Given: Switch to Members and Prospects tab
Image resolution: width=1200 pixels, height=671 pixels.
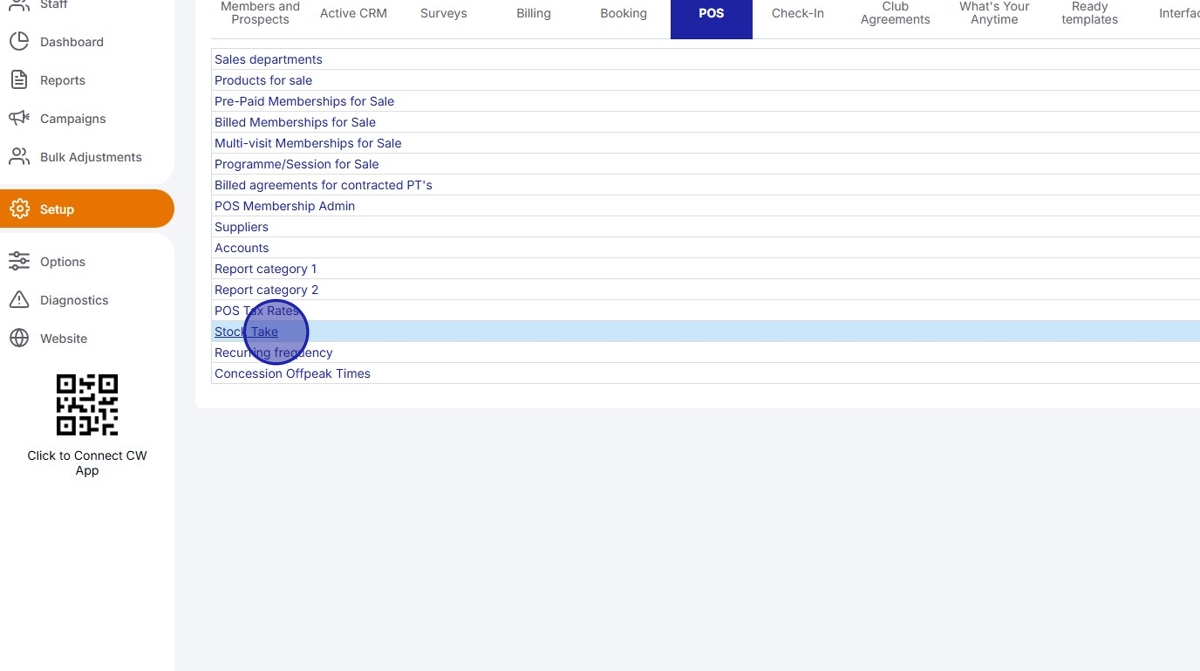Looking at the screenshot, I should coord(260,13).
